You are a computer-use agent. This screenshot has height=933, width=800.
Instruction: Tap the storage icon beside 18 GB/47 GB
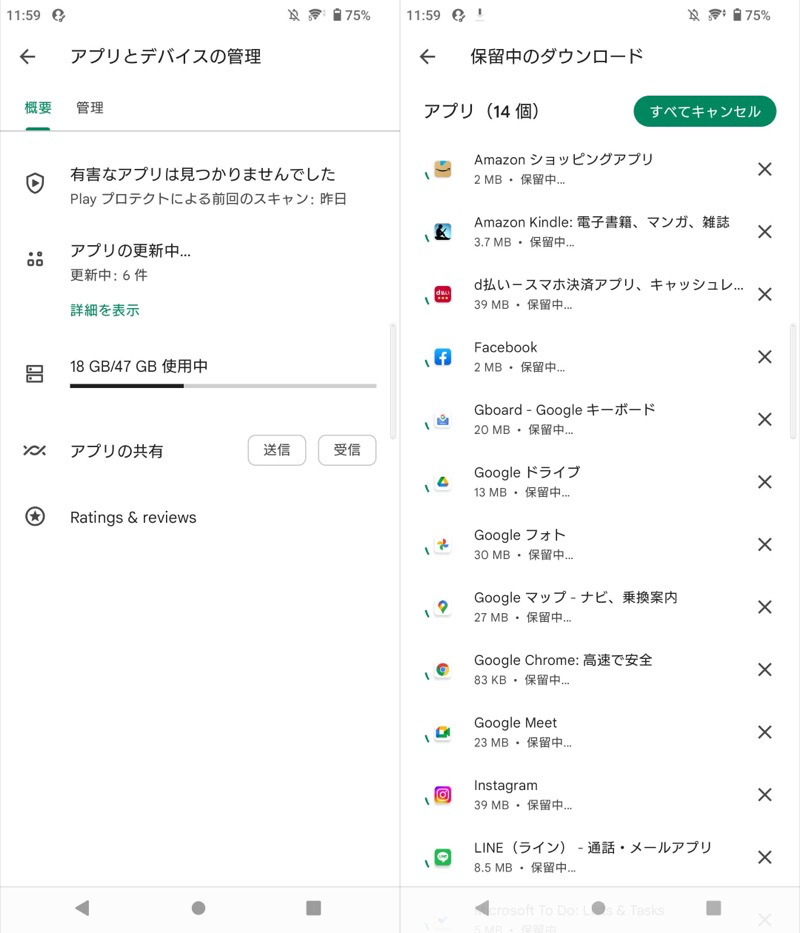click(35, 374)
